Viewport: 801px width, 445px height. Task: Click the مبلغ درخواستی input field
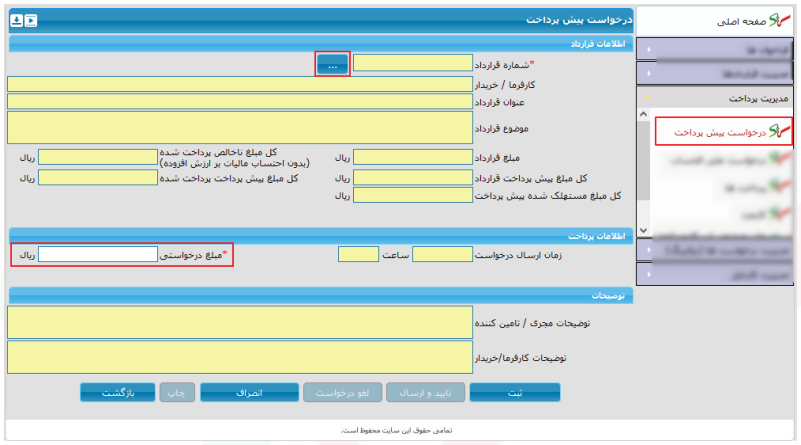pos(98,254)
